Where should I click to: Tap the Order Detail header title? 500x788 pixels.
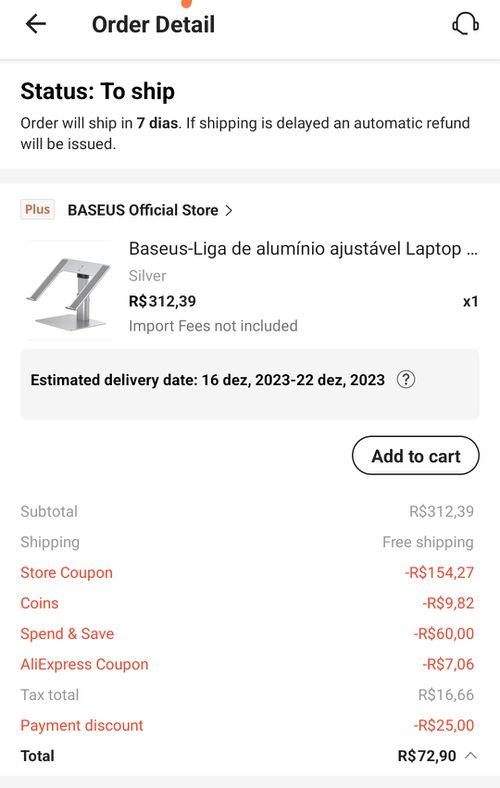coord(153,24)
